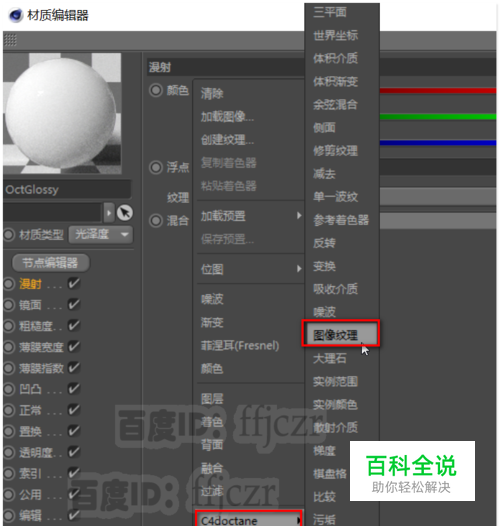500x526 pixels.
Task: Click the 节点编辑器 button
Action: click(51, 263)
